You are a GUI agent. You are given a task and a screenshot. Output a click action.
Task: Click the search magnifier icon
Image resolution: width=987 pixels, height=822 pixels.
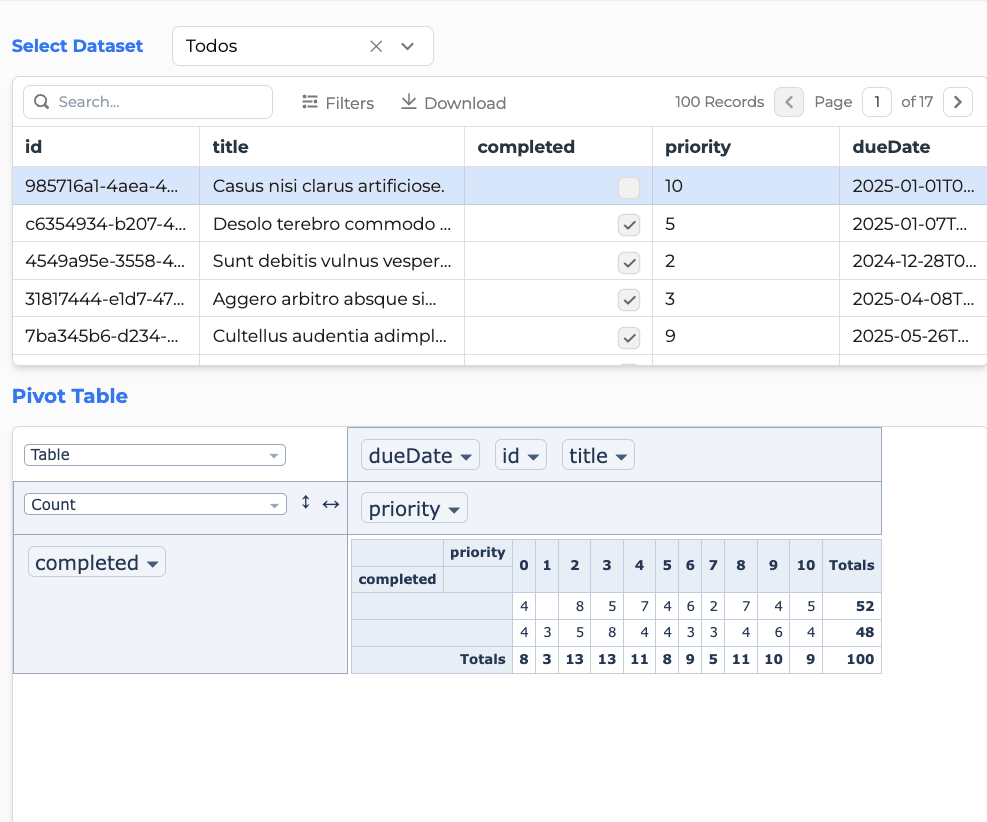(42, 102)
